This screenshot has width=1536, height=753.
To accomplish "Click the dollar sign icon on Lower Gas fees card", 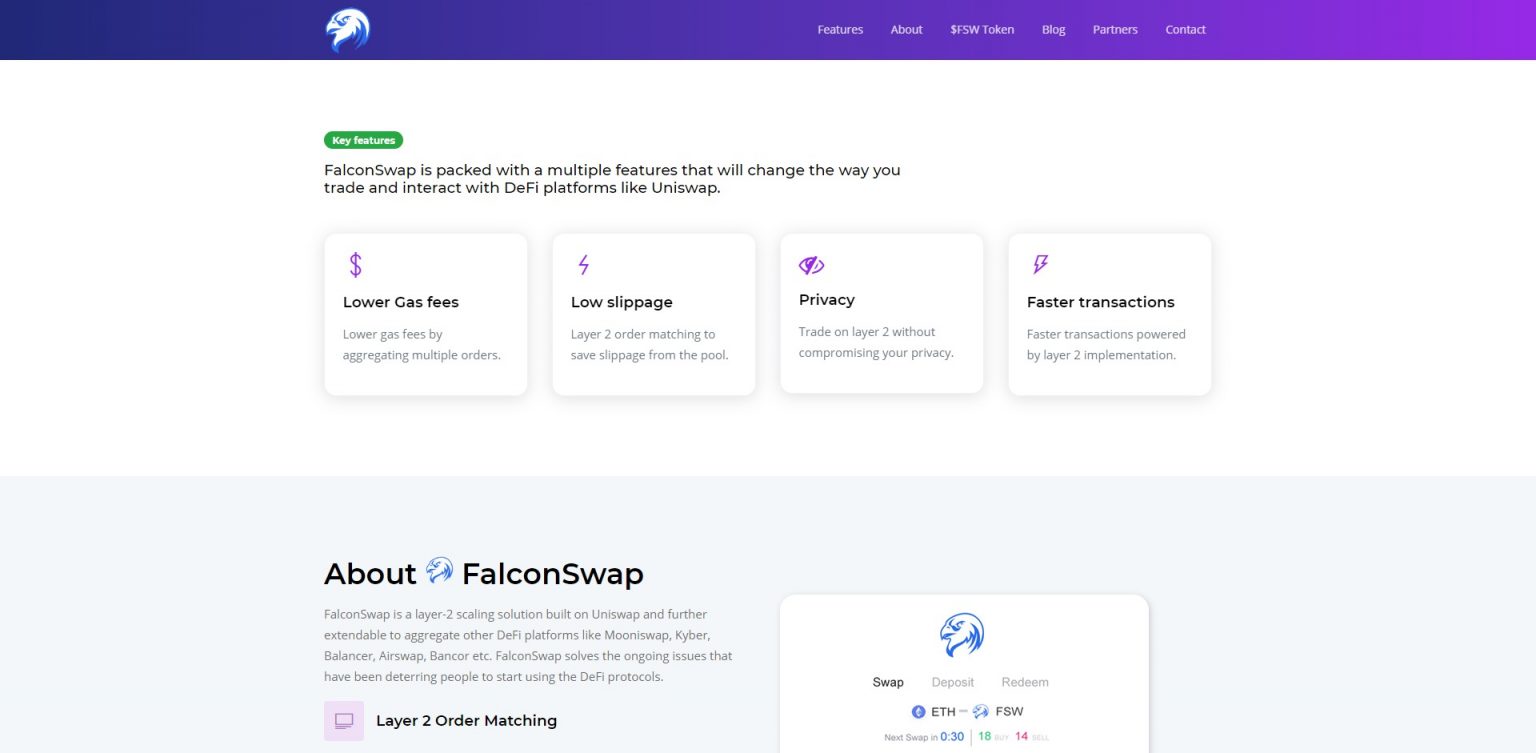I will coord(354,264).
